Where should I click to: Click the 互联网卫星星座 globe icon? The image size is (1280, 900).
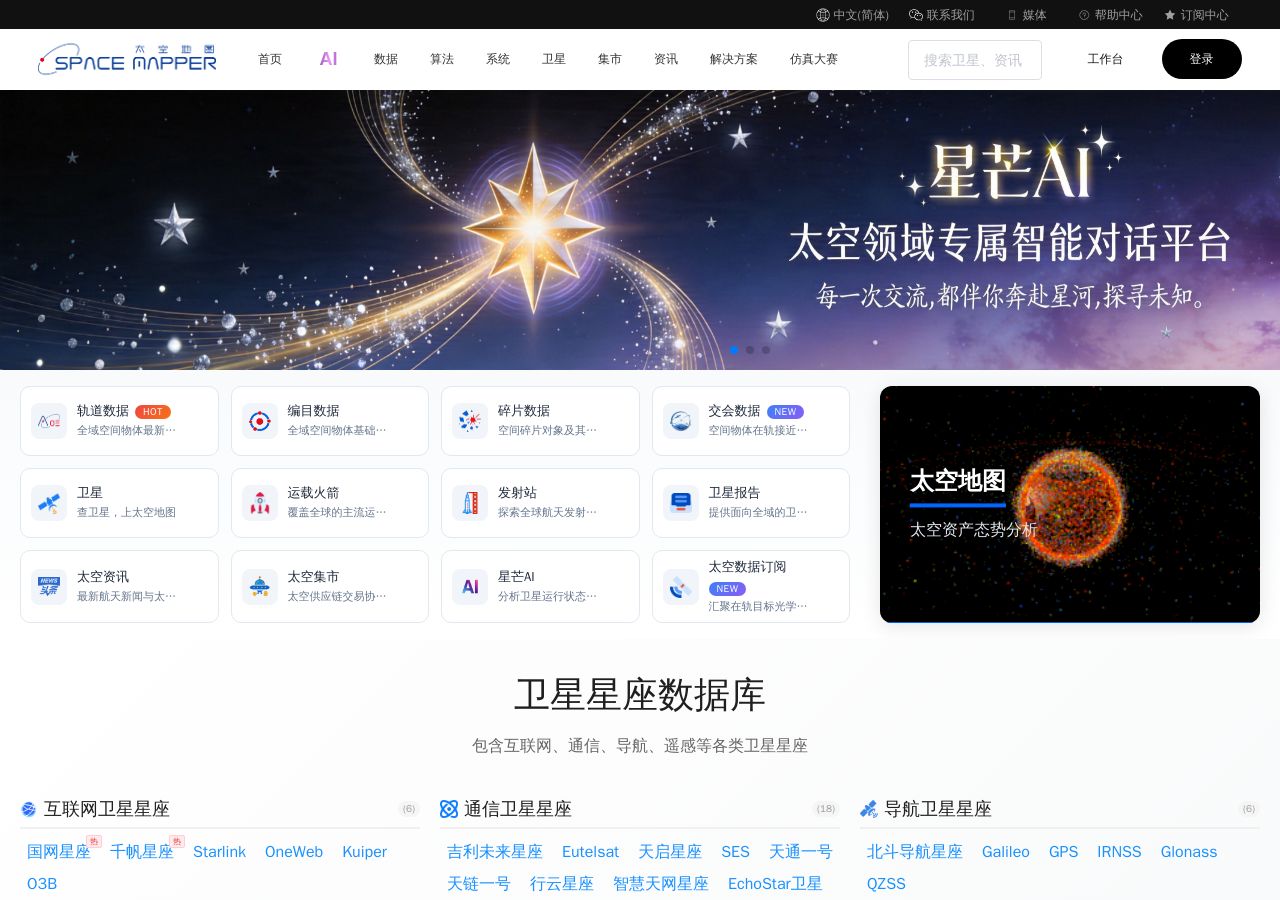[29, 809]
